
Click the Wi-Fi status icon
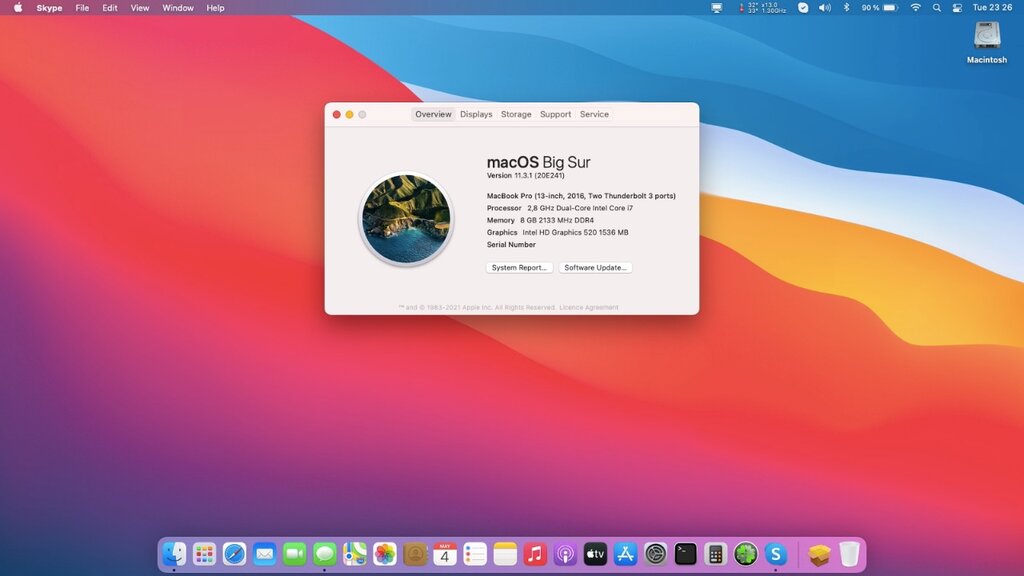click(915, 7)
